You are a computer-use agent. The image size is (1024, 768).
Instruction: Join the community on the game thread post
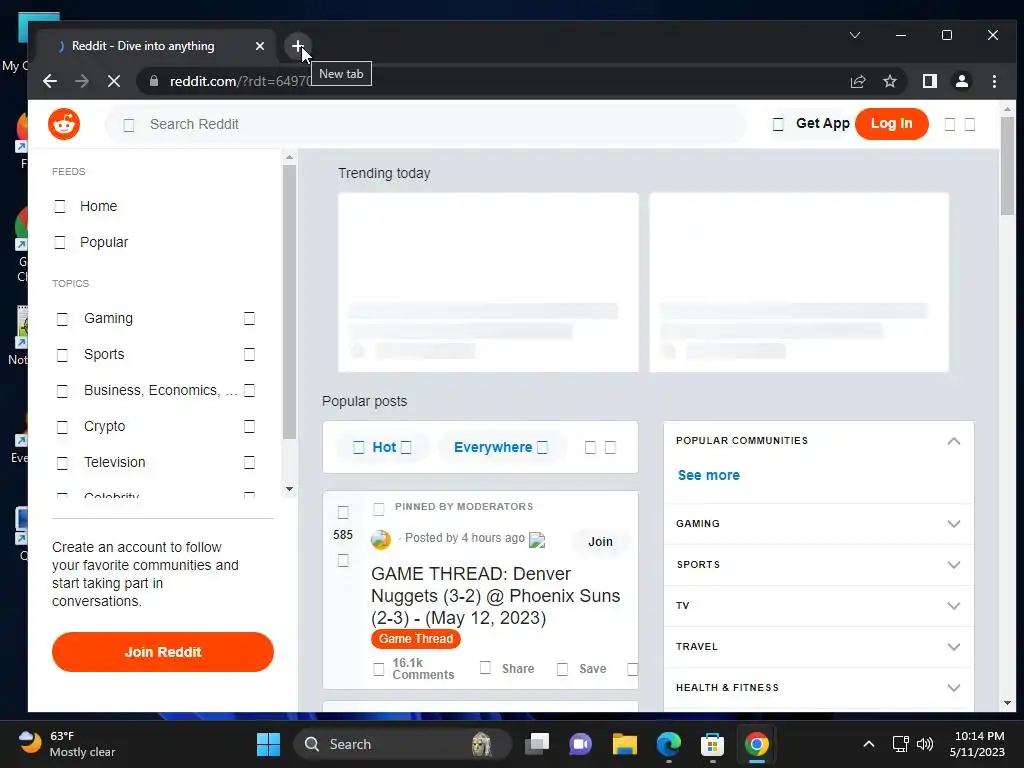point(600,541)
